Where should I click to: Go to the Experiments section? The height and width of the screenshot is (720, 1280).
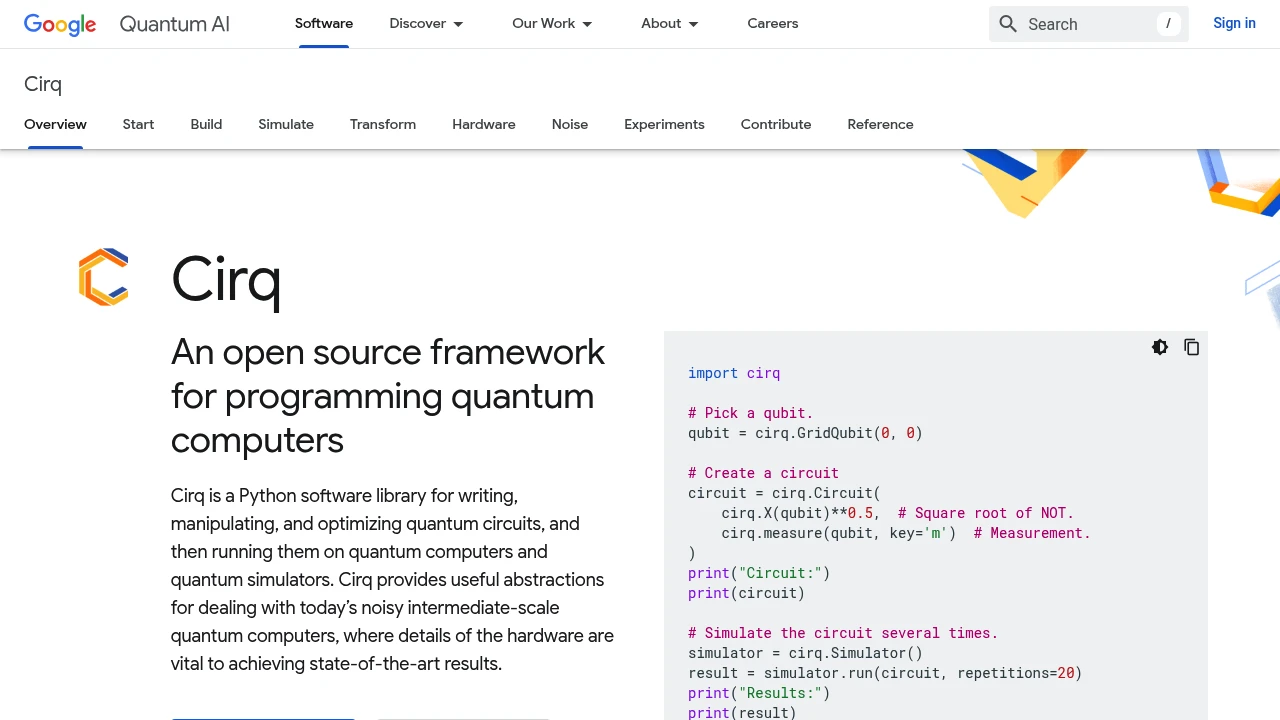click(664, 124)
